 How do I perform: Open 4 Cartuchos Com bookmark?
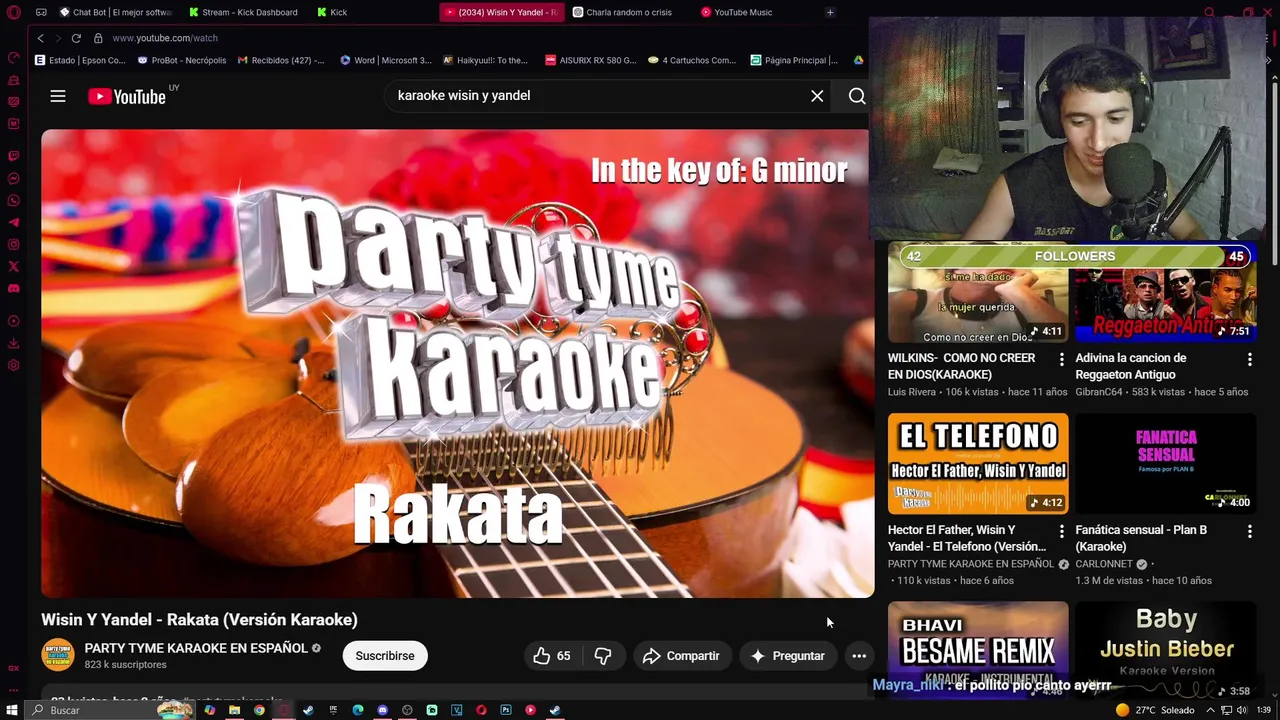click(692, 60)
